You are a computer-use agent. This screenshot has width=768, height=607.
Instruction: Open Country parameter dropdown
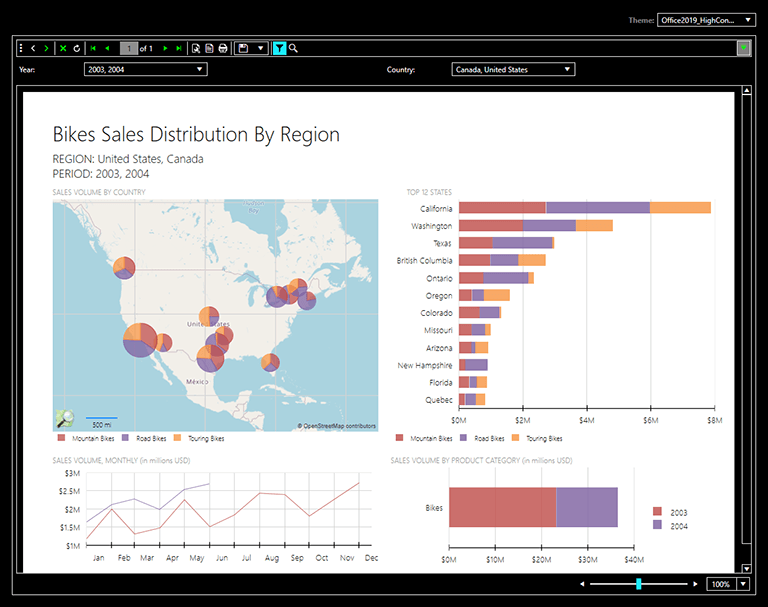click(x=513, y=70)
